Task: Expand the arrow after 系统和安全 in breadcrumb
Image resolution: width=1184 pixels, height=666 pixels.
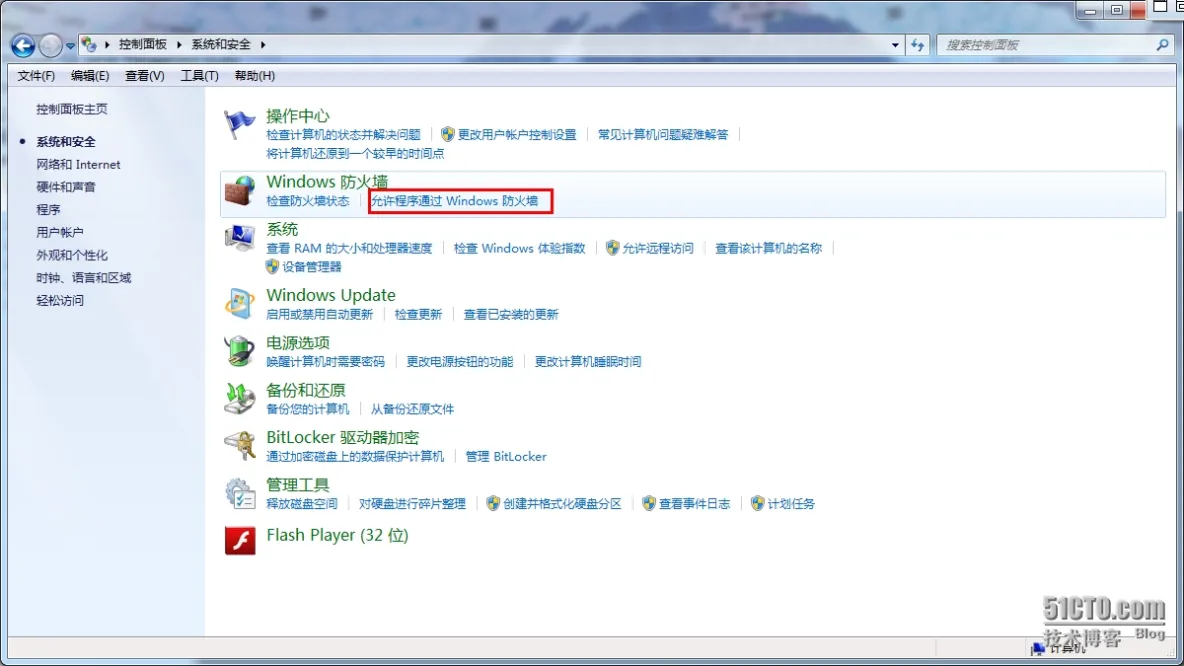Action: click(263, 45)
